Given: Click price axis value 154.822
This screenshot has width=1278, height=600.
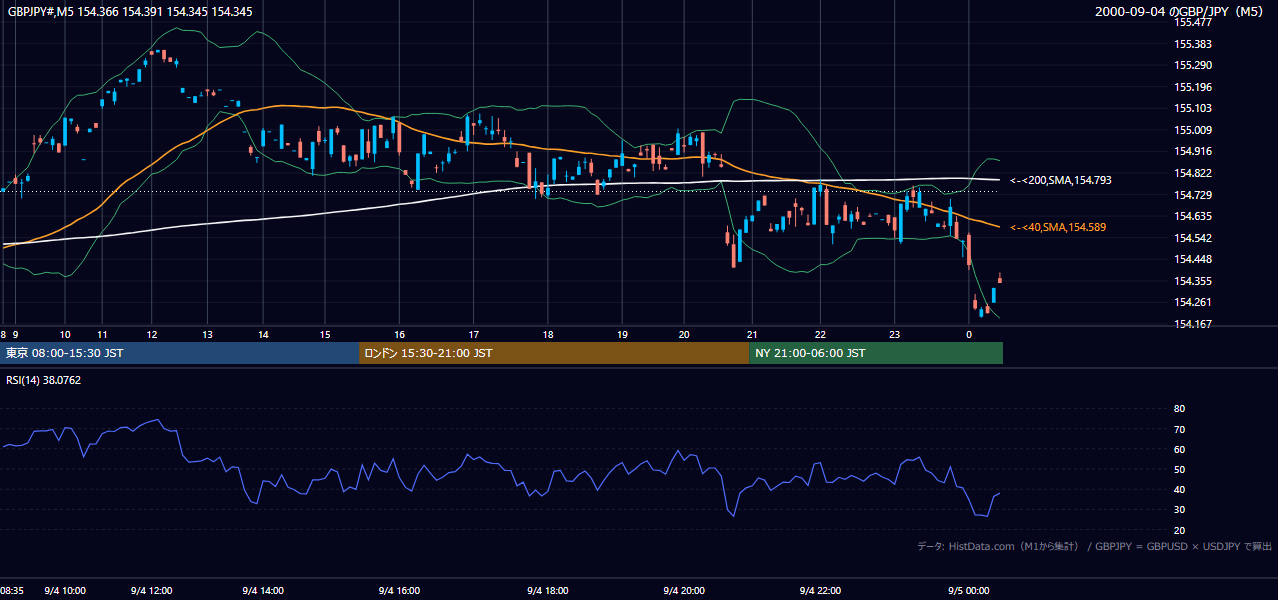Looking at the screenshot, I should point(1192,173).
